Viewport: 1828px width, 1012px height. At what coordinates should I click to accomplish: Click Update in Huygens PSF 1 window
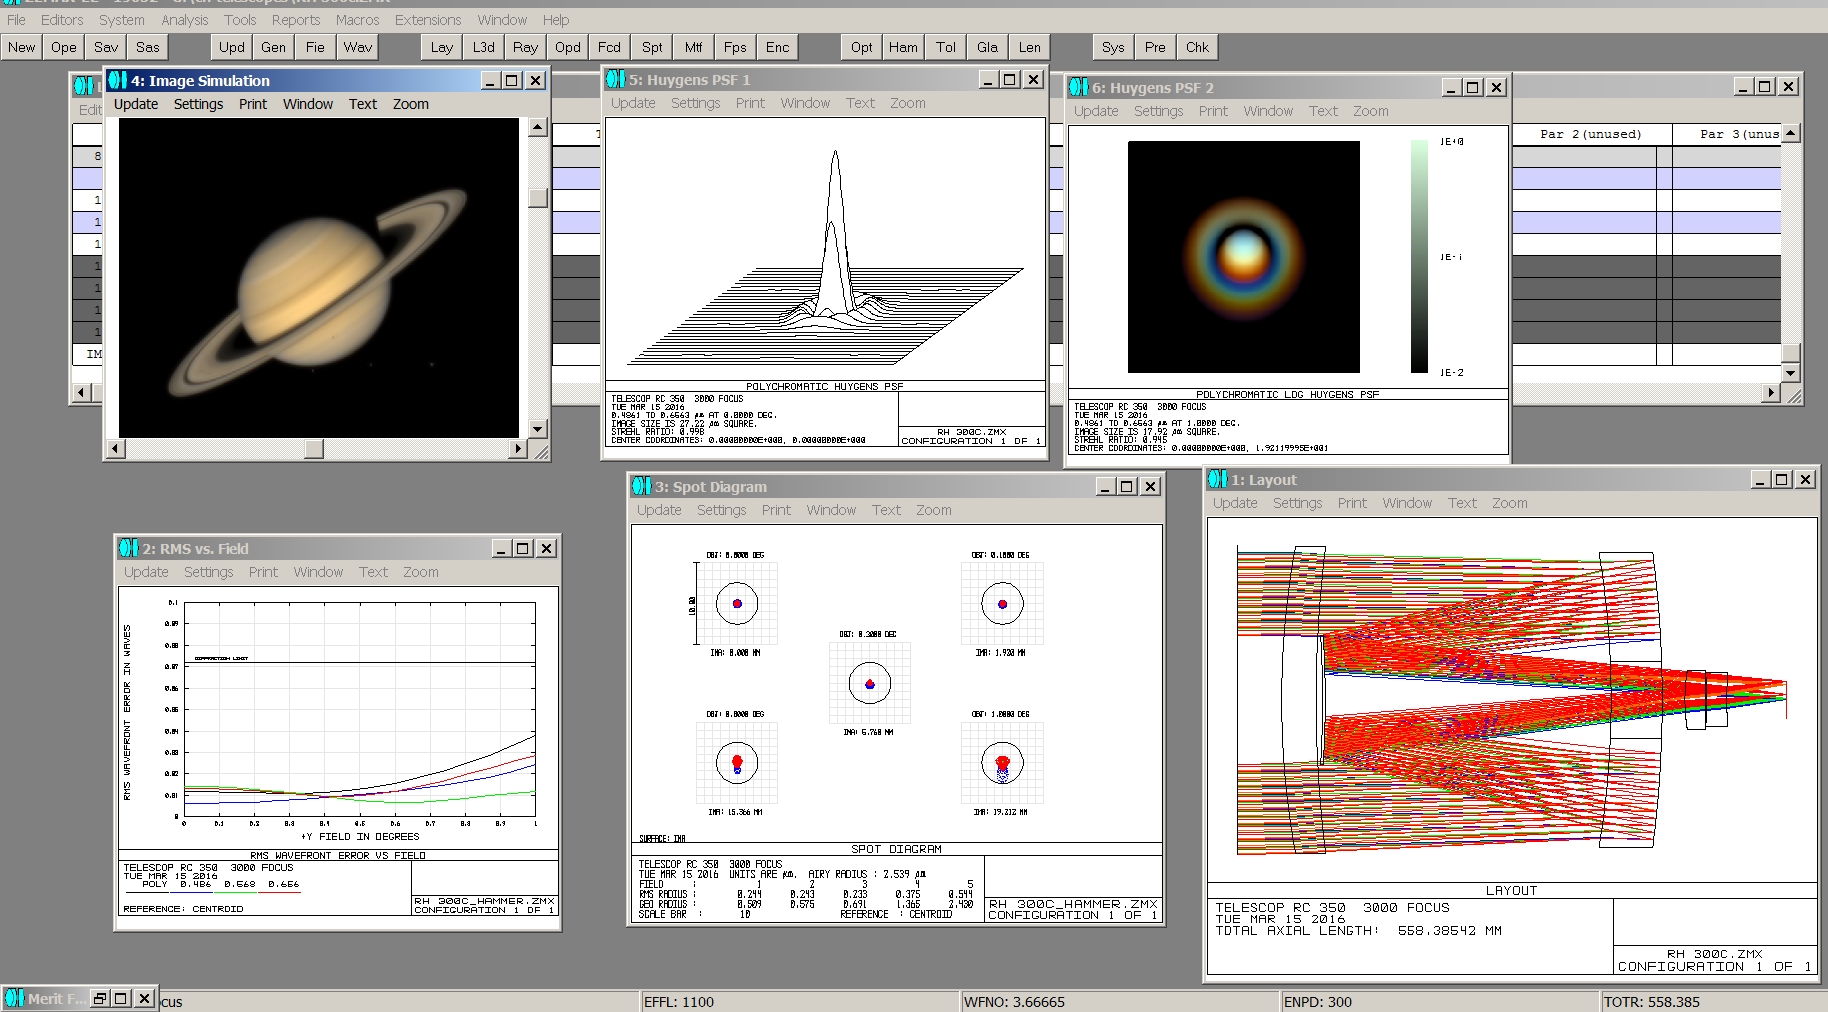pyautogui.click(x=633, y=103)
